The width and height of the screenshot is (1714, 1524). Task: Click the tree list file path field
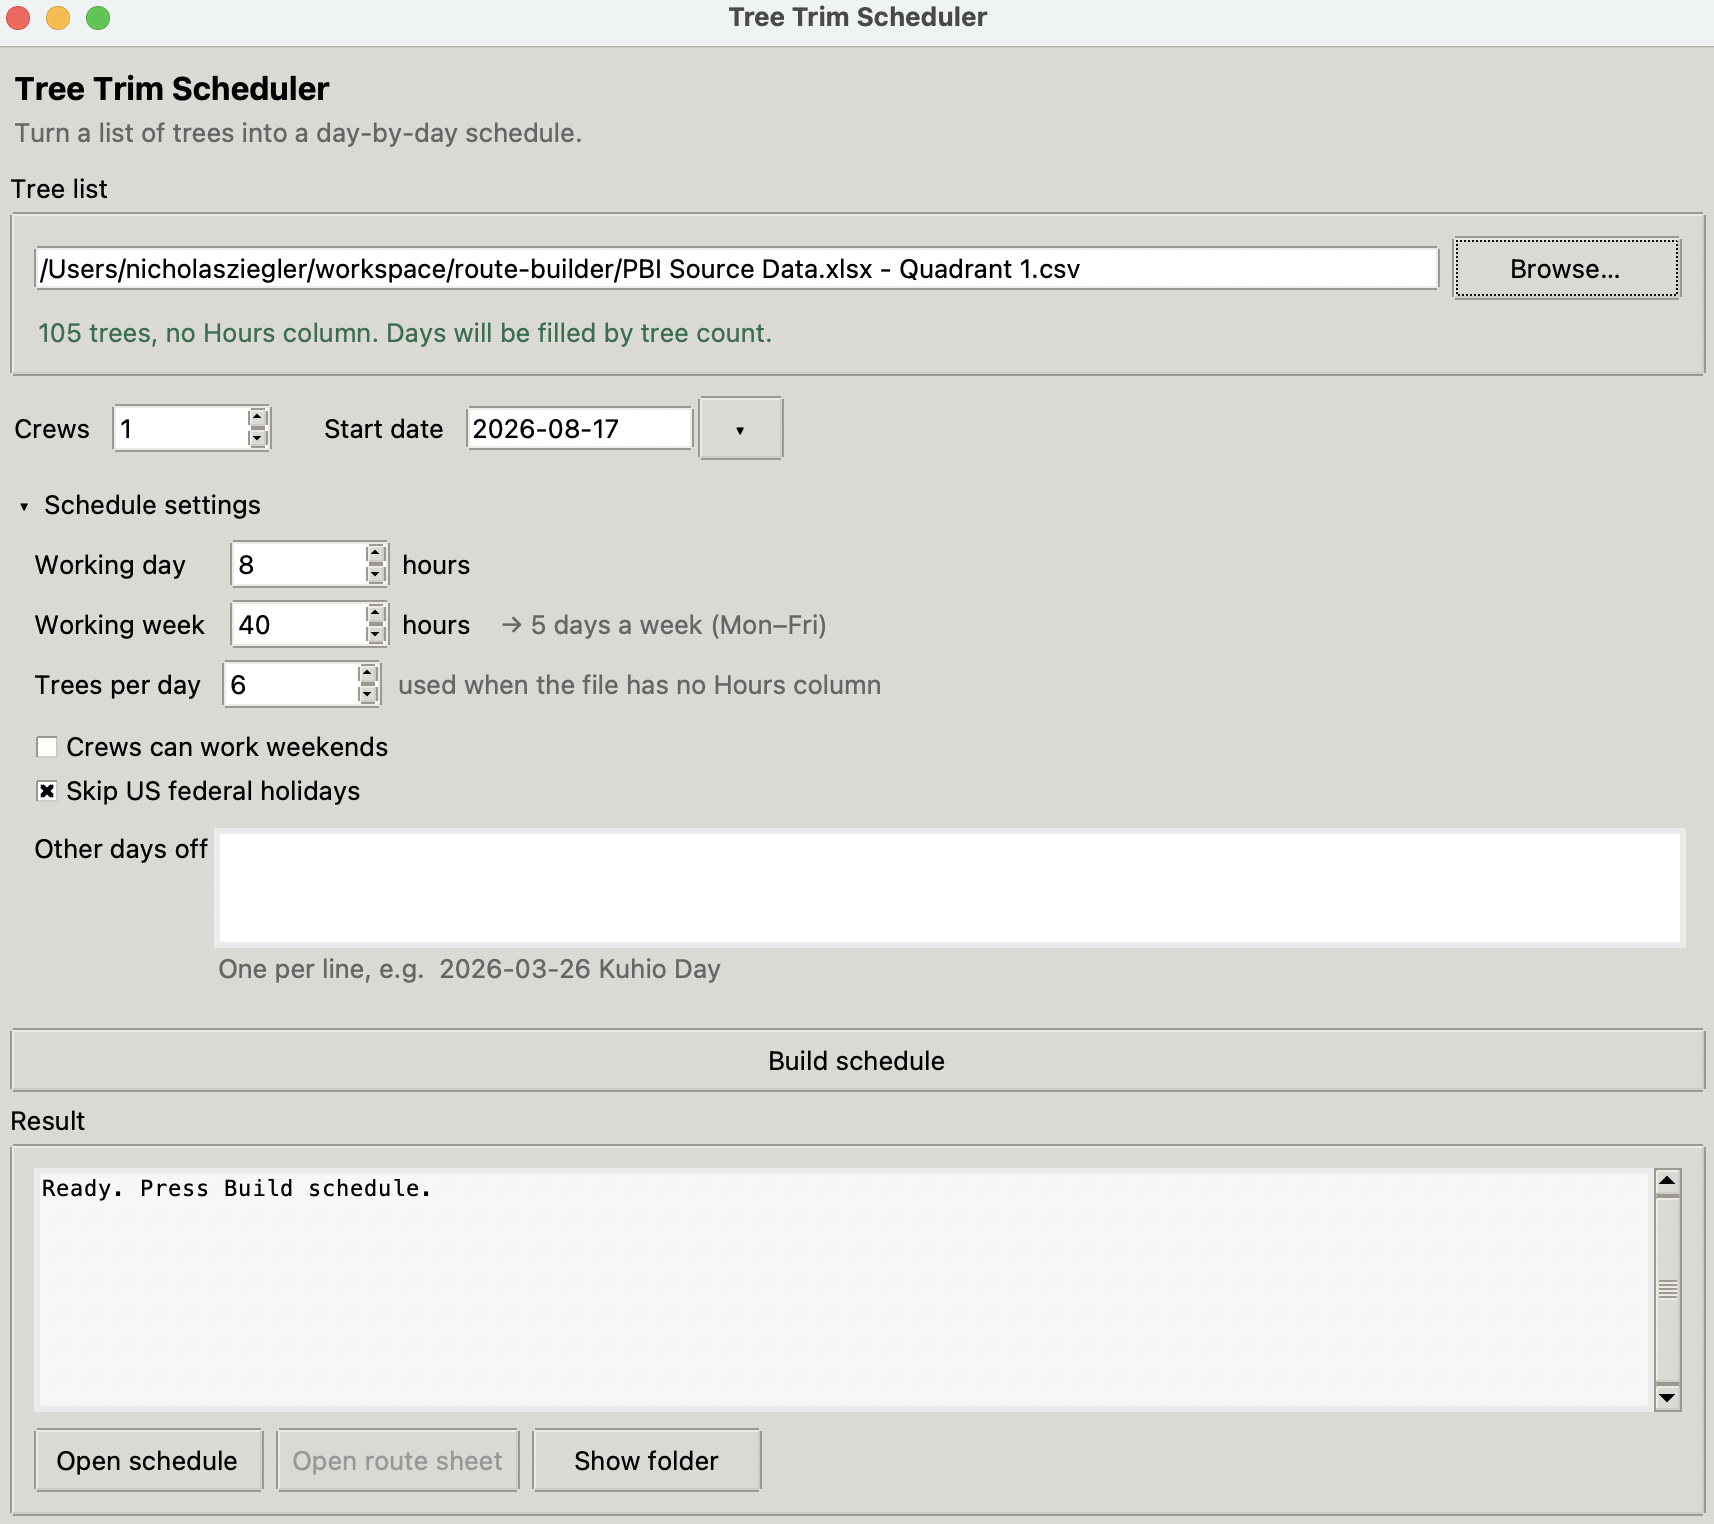736,268
